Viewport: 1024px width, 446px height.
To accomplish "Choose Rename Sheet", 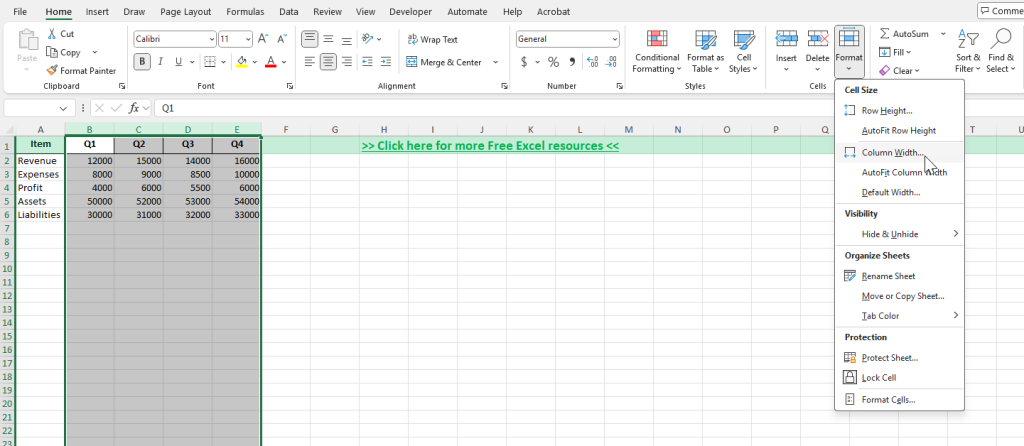I will pyautogui.click(x=899, y=276).
